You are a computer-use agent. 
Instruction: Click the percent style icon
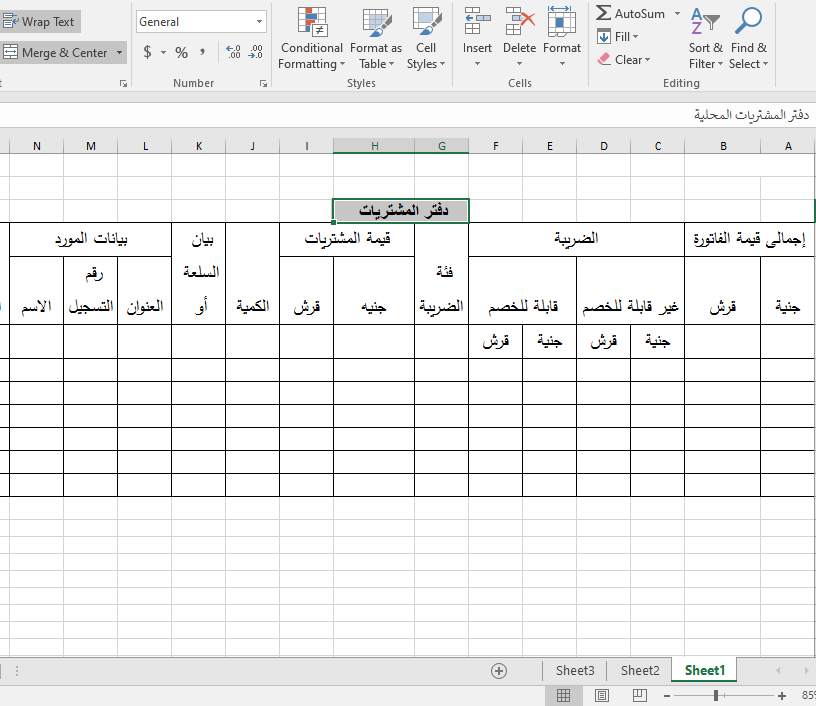tap(181, 52)
